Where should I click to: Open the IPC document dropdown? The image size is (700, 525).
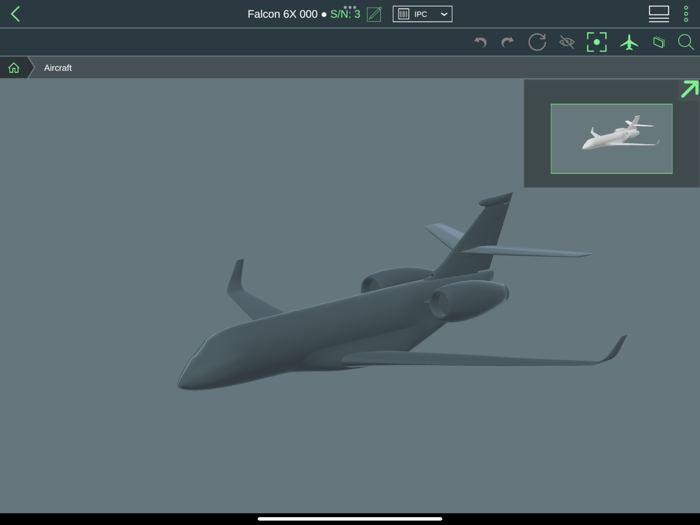(x=422, y=14)
